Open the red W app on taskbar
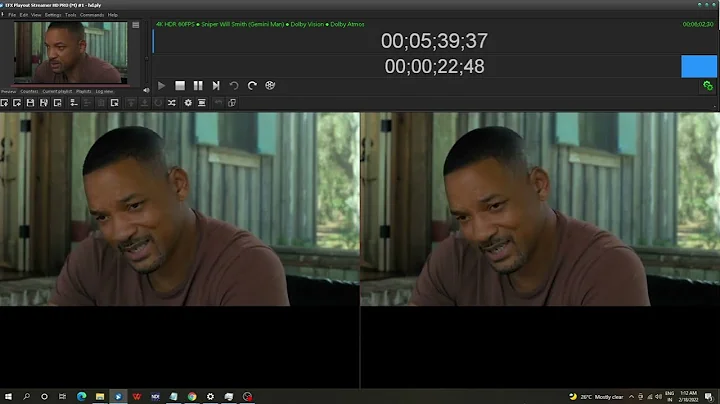 coord(137,396)
